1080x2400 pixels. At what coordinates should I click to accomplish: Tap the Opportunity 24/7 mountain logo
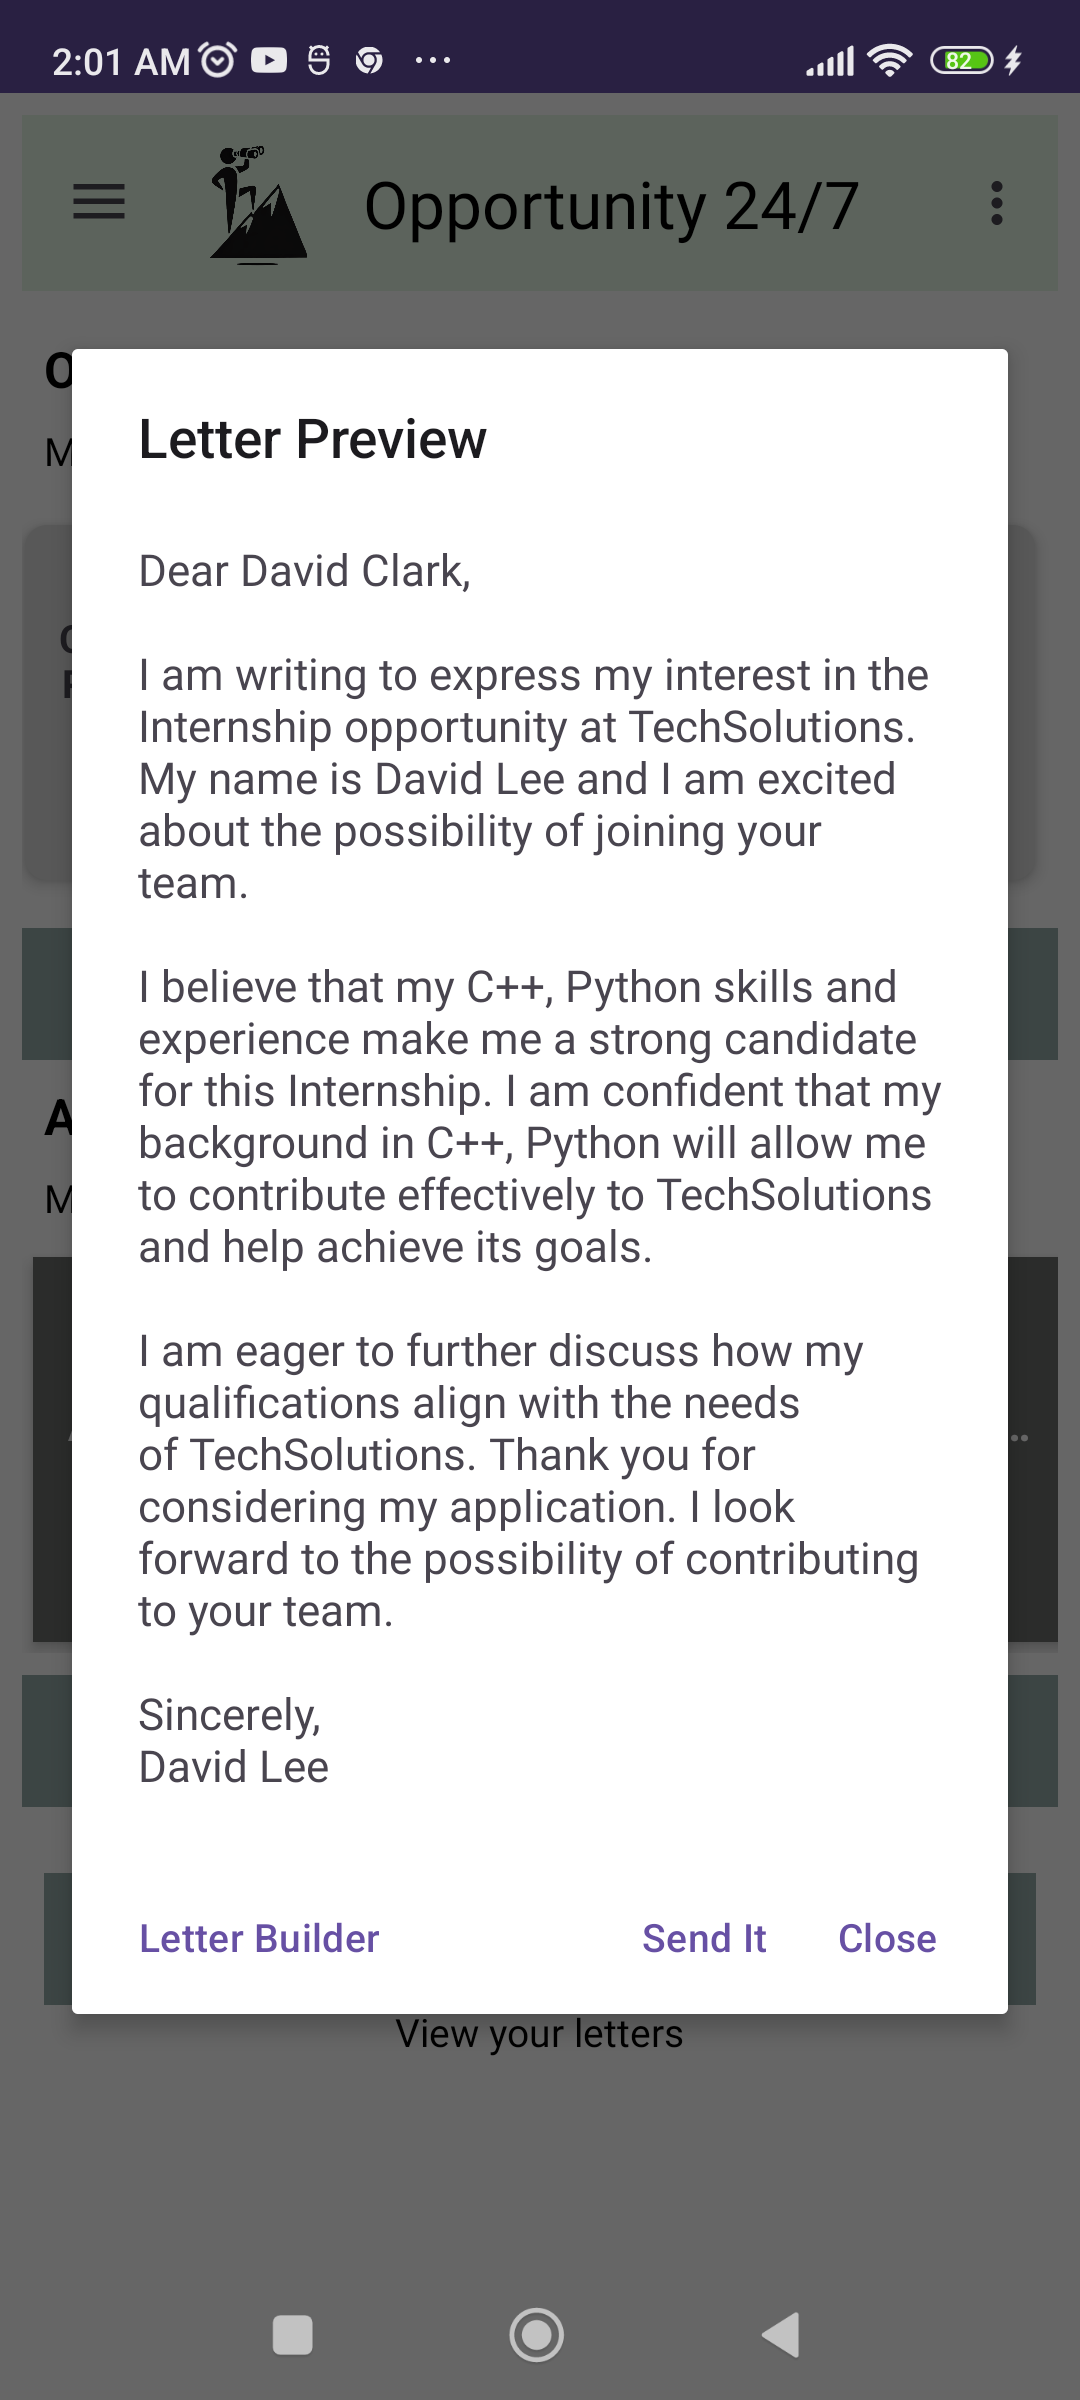click(258, 205)
